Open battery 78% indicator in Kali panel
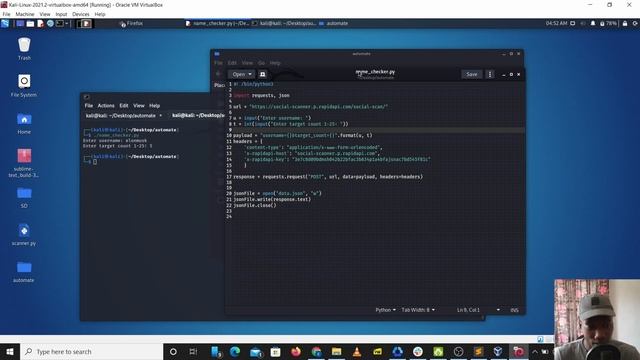Viewport: 640px width, 360px height. (x=608, y=23)
